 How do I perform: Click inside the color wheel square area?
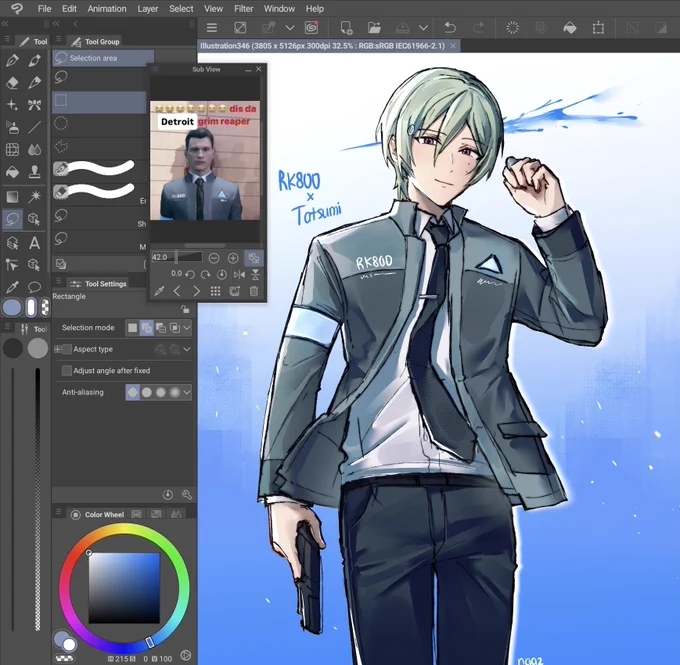(124, 588)
